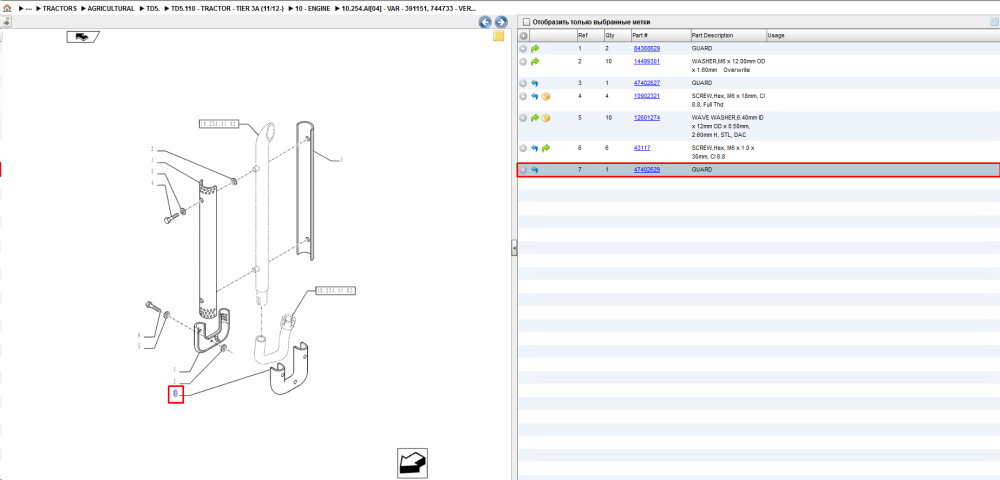Open part number link in Ref 1 row
Viewport: 1000px width, 480px height.
646,48
